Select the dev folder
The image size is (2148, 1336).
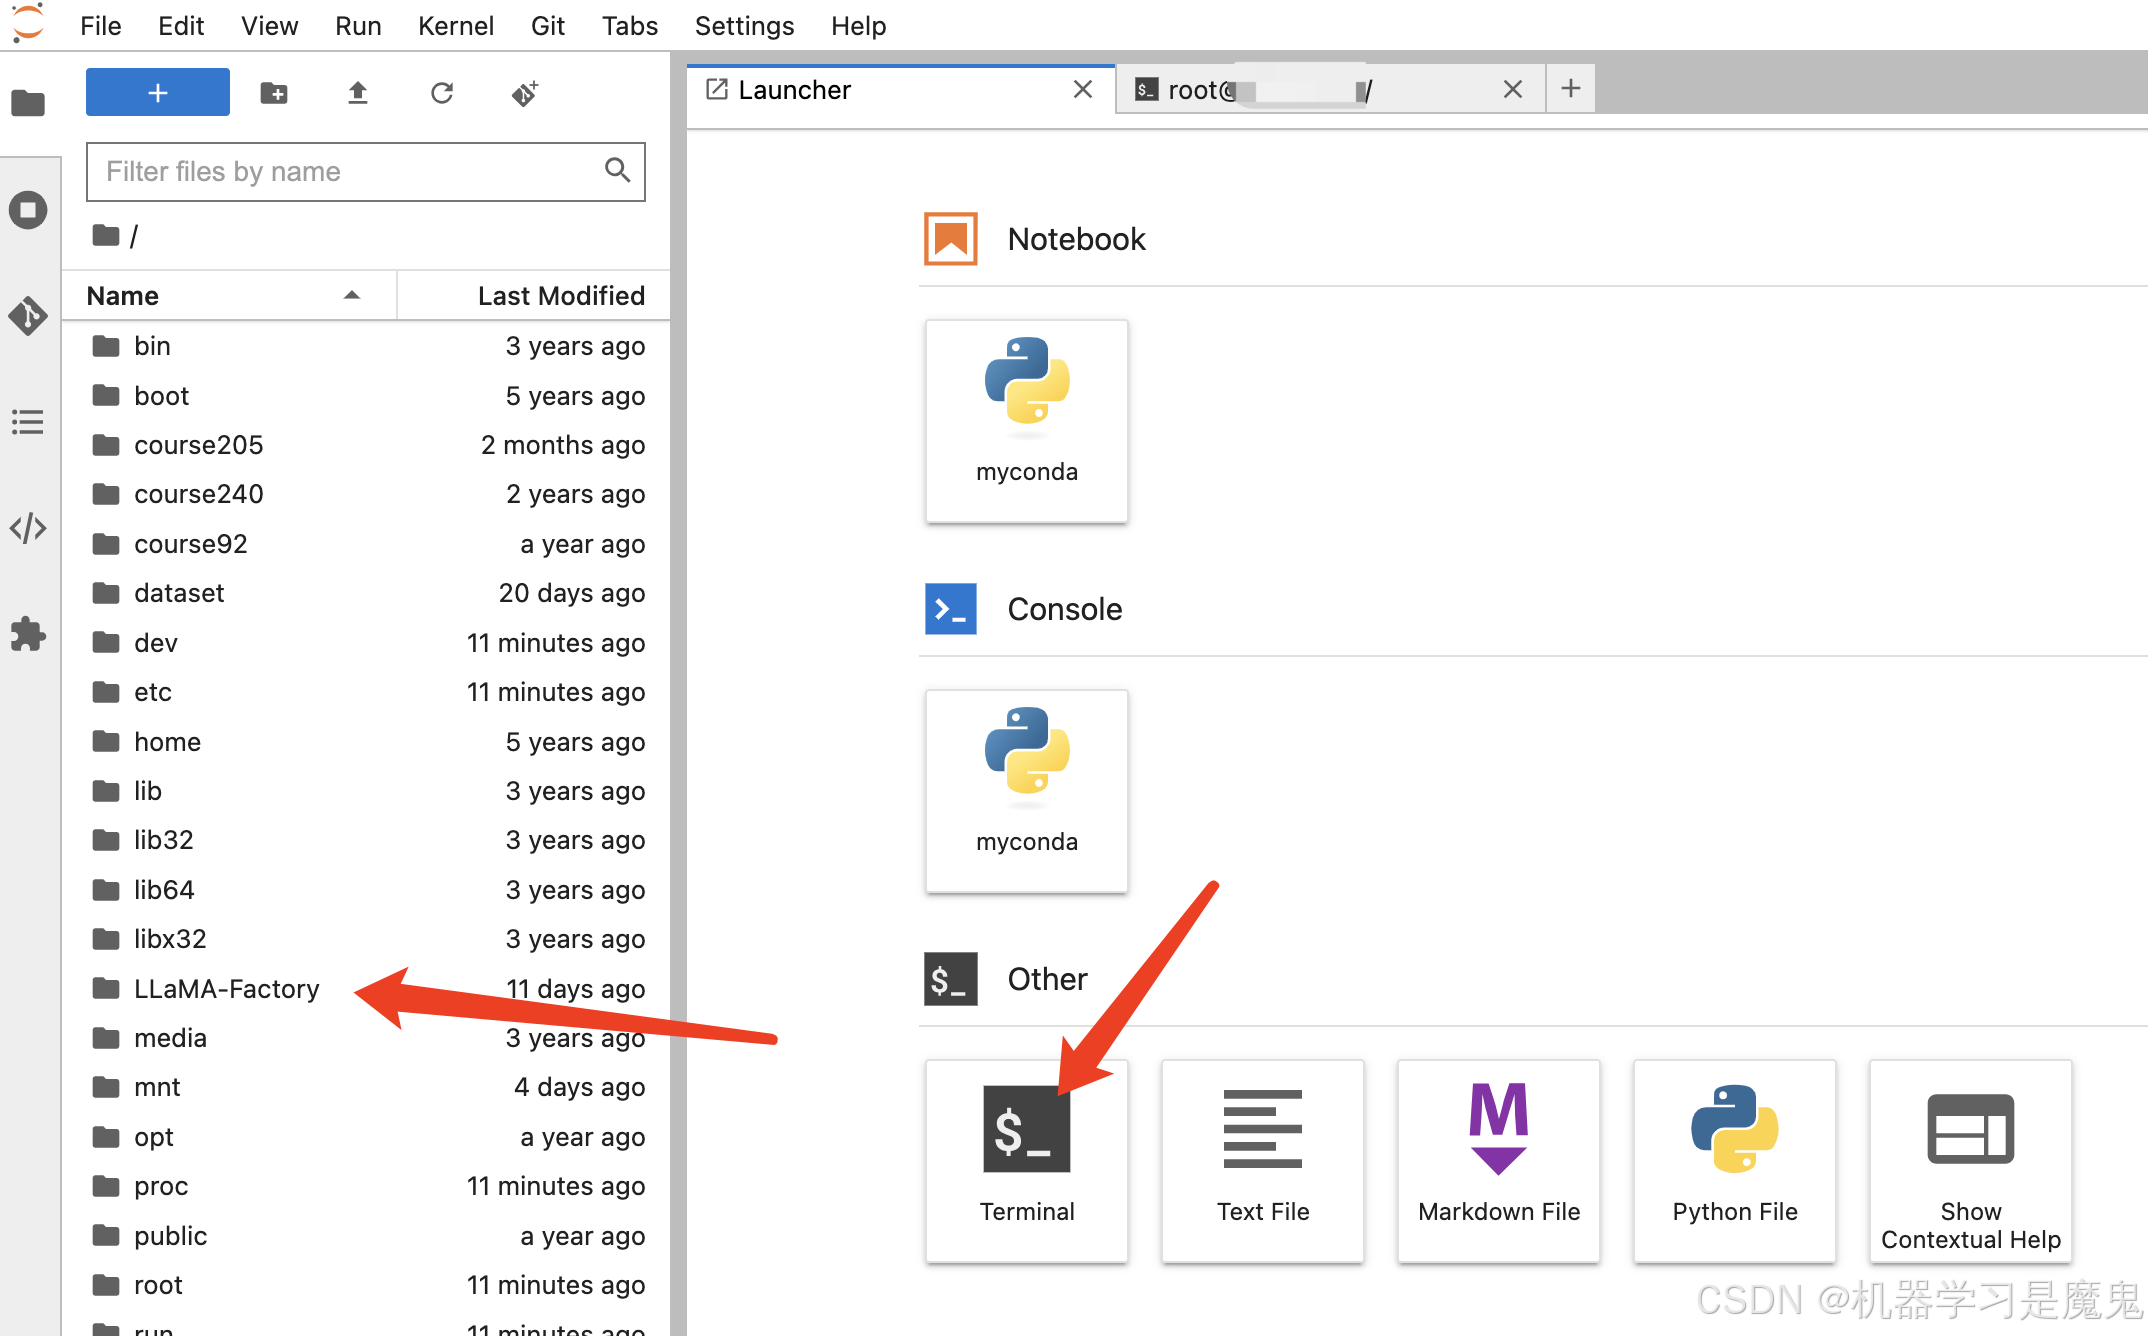pyautogui.click(x=366, y=643)
